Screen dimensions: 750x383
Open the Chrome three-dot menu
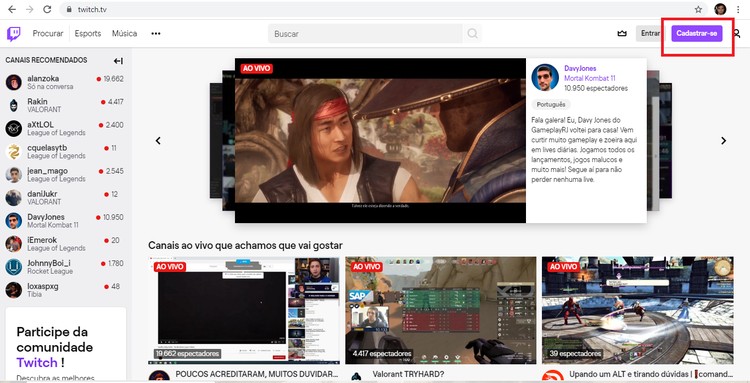coord(739,9)
